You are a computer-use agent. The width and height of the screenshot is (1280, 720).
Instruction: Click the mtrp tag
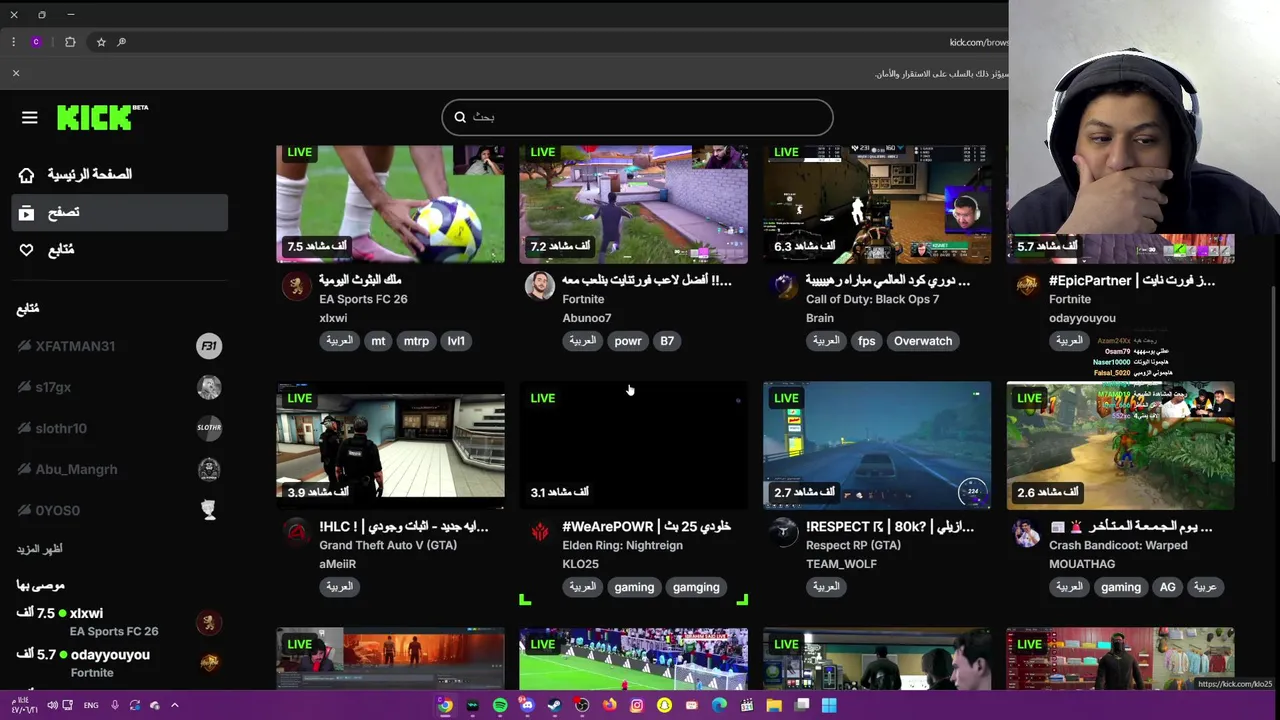click(x=416, y=341)
